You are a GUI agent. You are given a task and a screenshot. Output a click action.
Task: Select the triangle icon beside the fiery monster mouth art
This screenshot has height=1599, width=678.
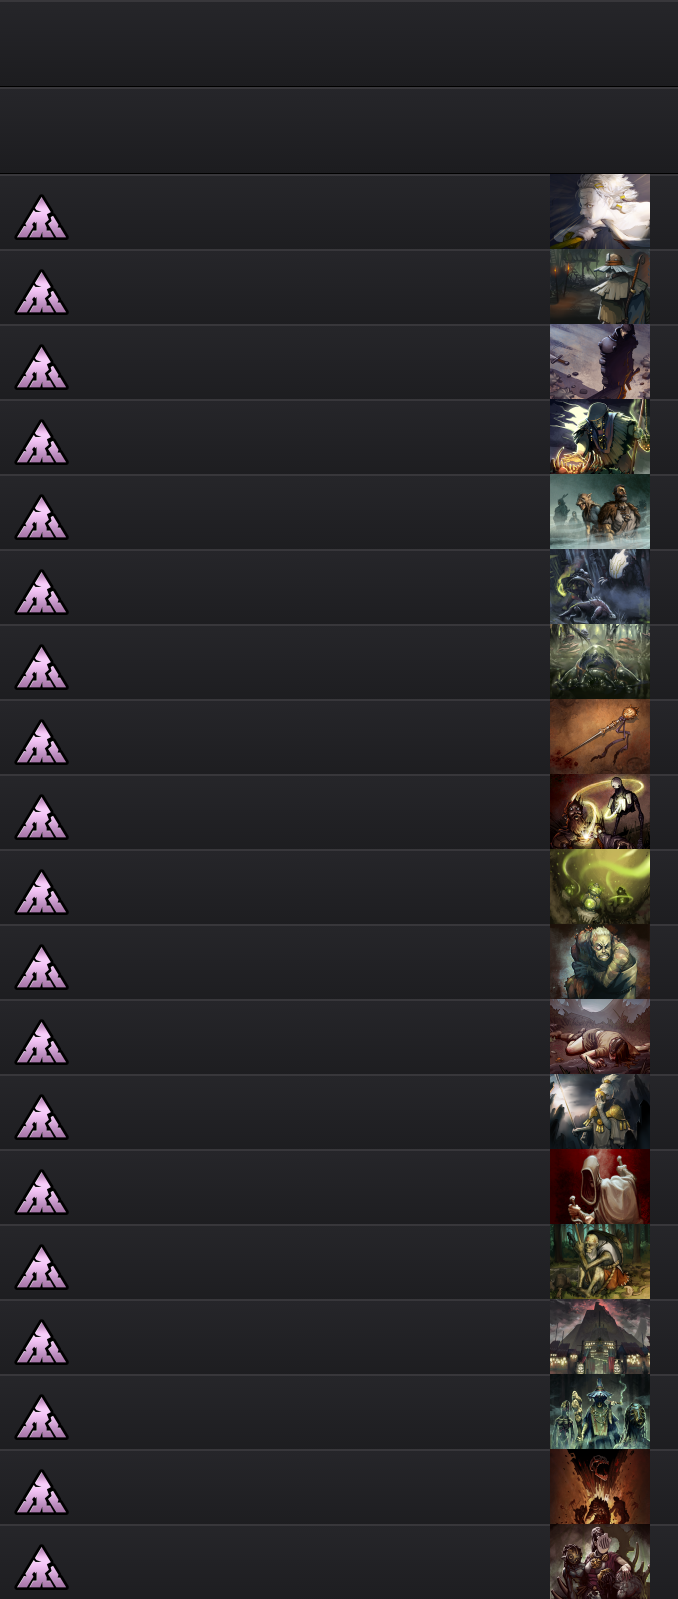(41, 1492)
